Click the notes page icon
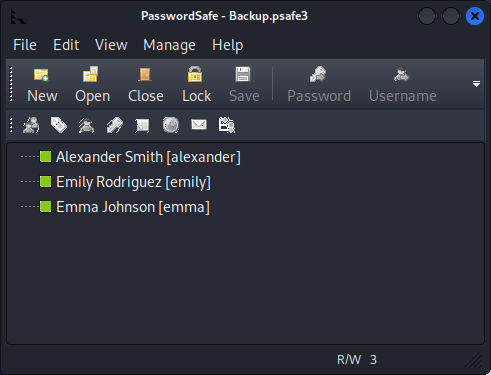Screen dimensions: 491x375 coord(142,125)
